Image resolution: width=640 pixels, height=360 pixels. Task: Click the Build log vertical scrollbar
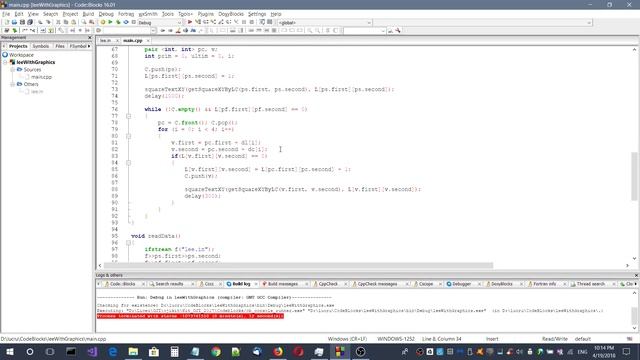tap(634, 311)
